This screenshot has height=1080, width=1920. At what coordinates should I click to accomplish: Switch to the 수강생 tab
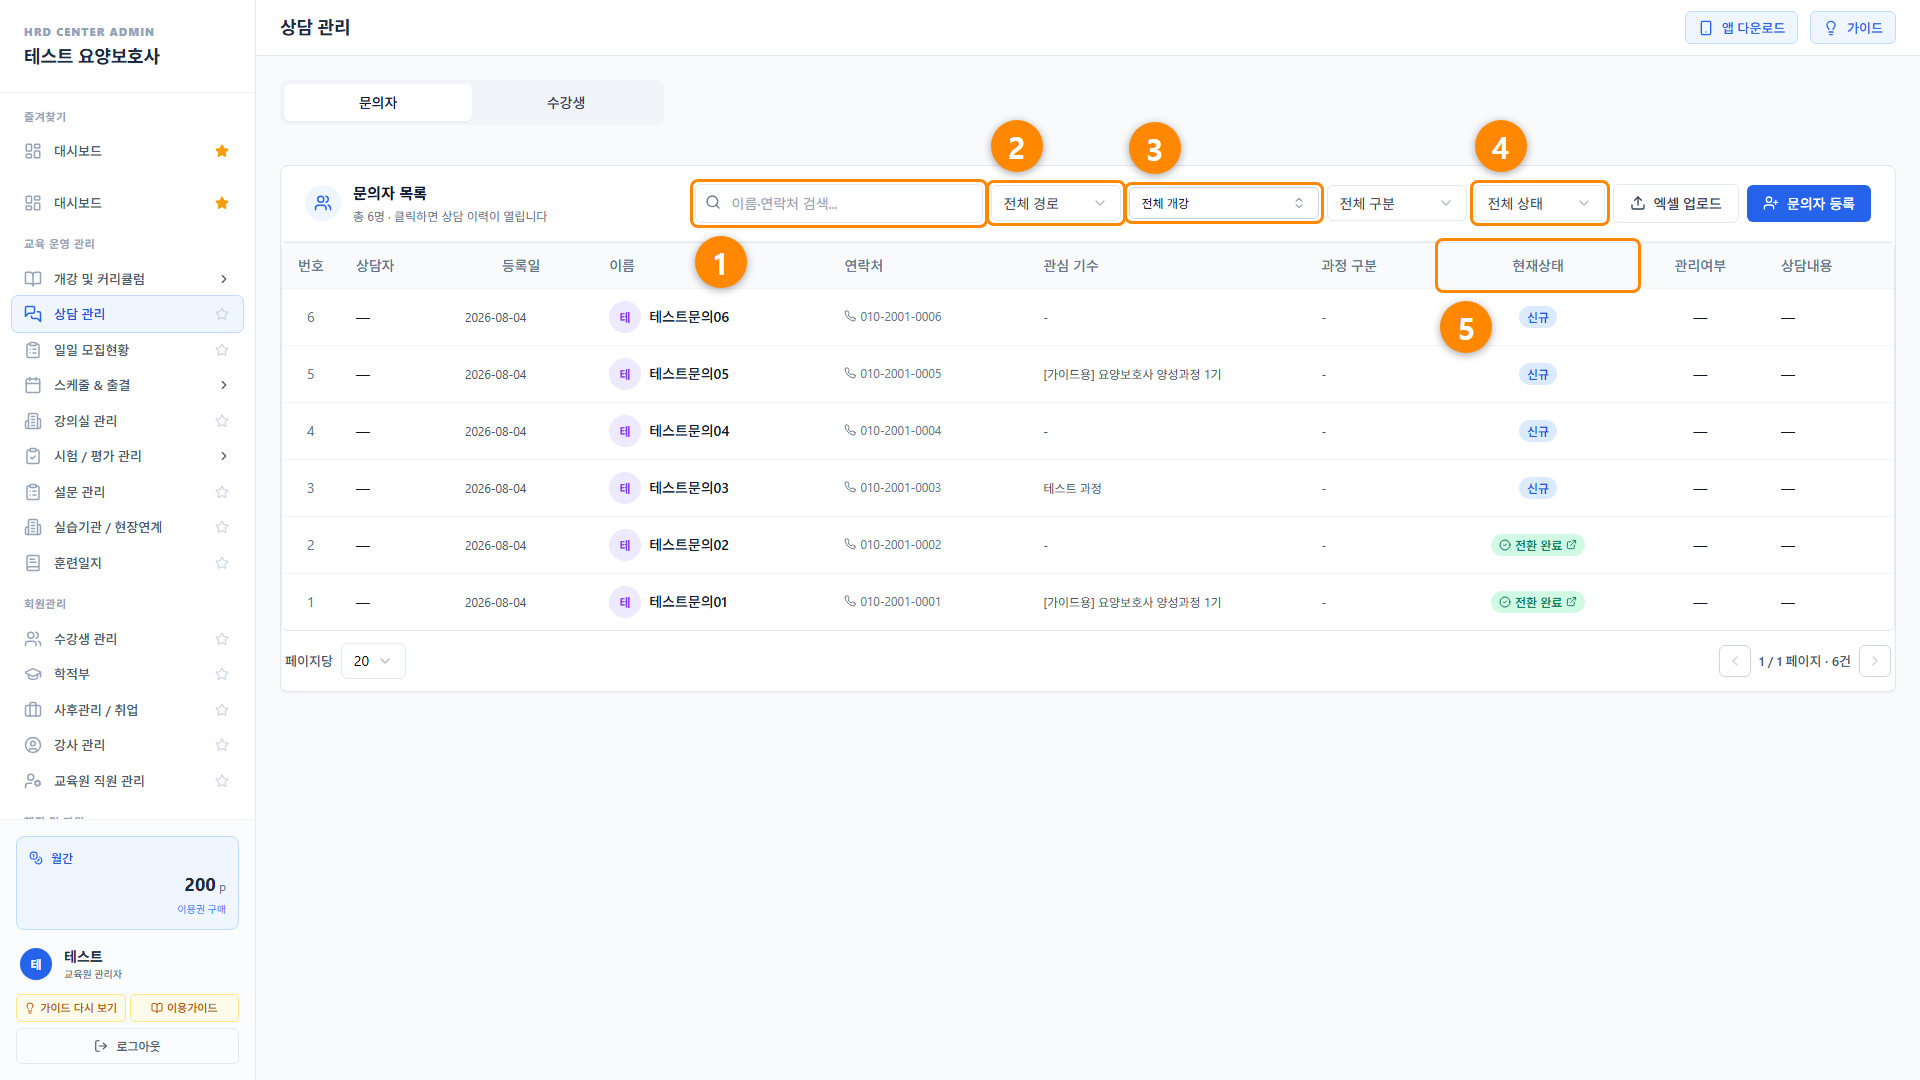[x=566, y=103]
